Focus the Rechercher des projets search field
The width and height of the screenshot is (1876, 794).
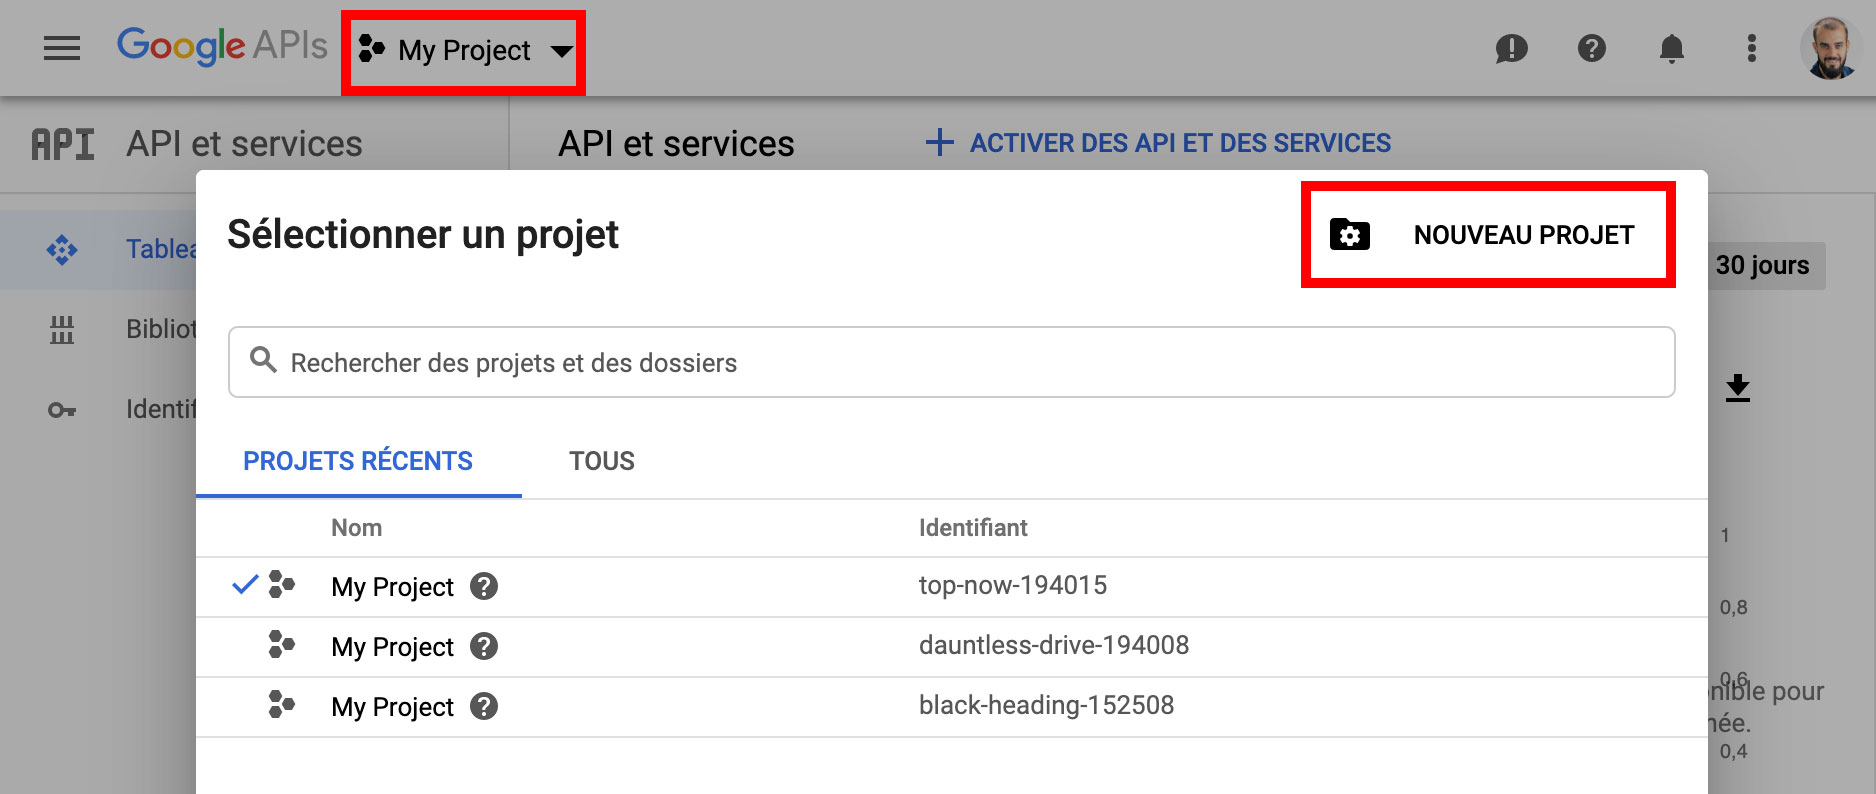(x=951, y=362)
